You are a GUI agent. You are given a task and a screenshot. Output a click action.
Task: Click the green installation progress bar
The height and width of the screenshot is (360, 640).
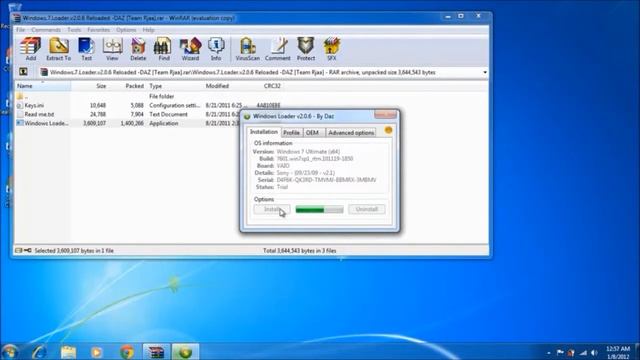[x=319, y=210]
